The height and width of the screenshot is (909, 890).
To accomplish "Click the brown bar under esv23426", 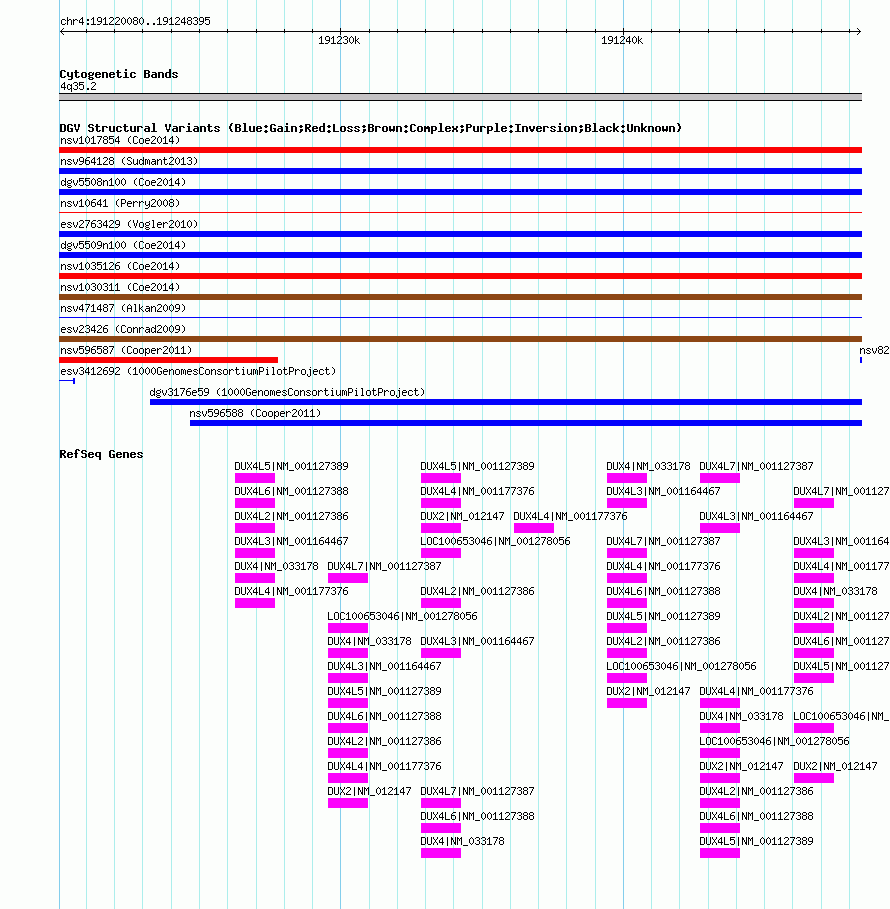I will pos(460,339).
